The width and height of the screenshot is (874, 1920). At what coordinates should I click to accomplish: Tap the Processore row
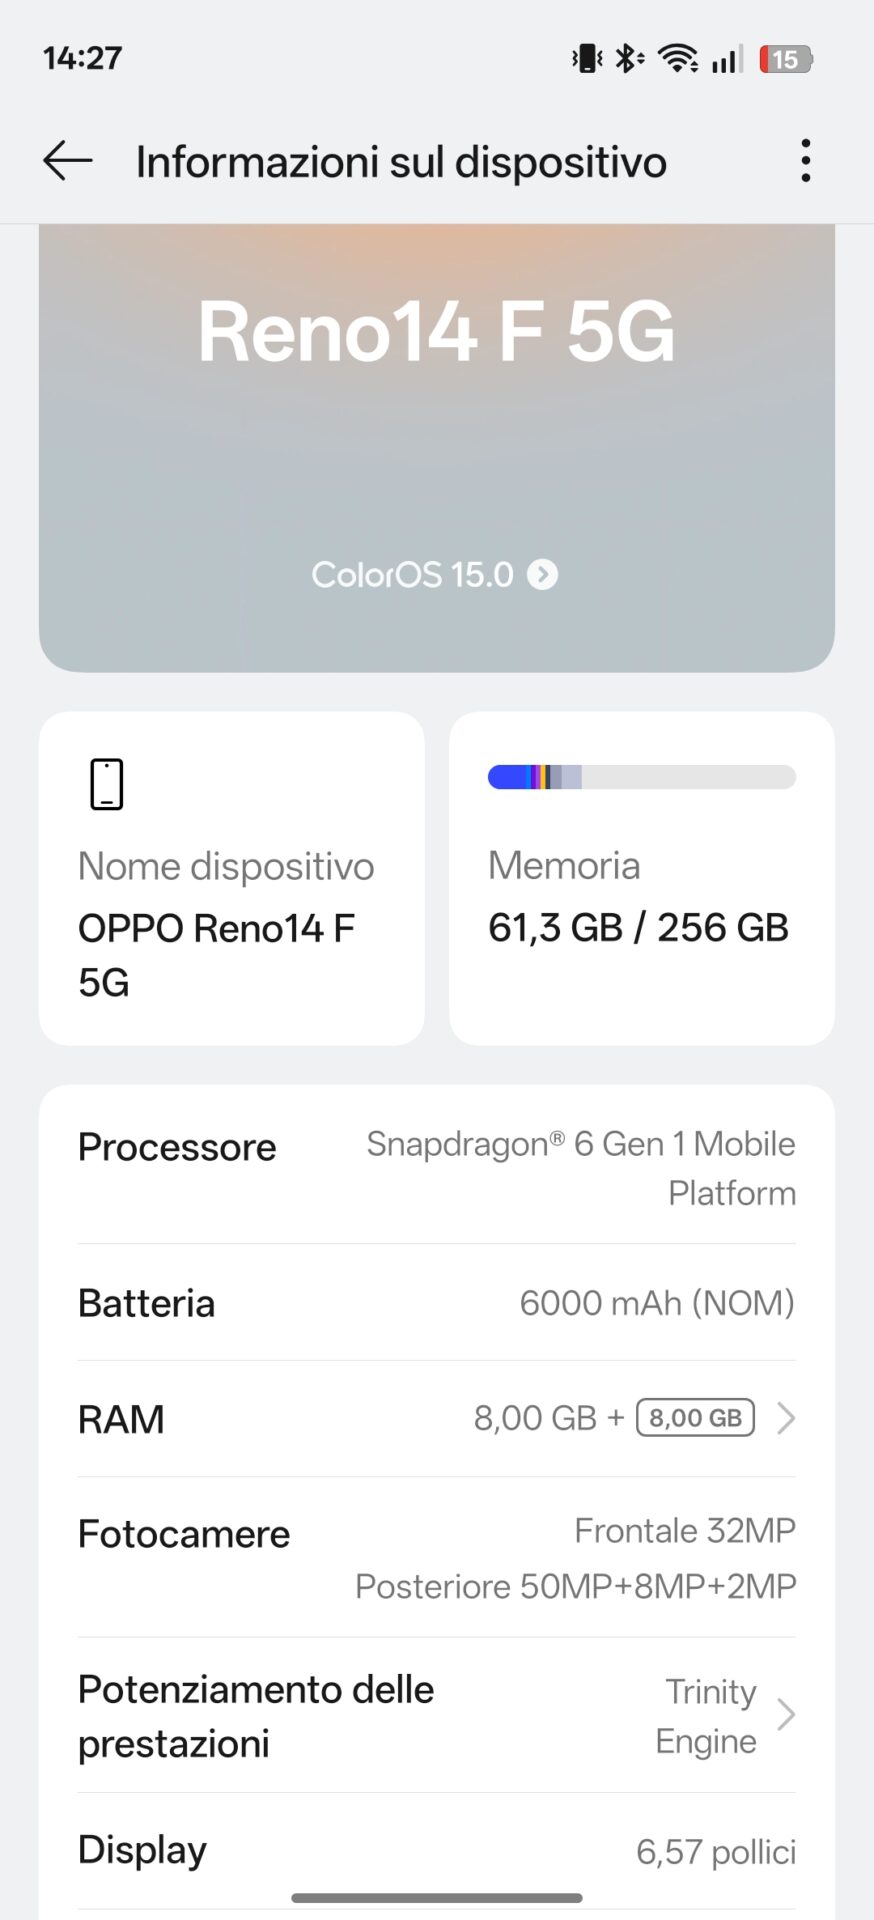(437, 1168)
